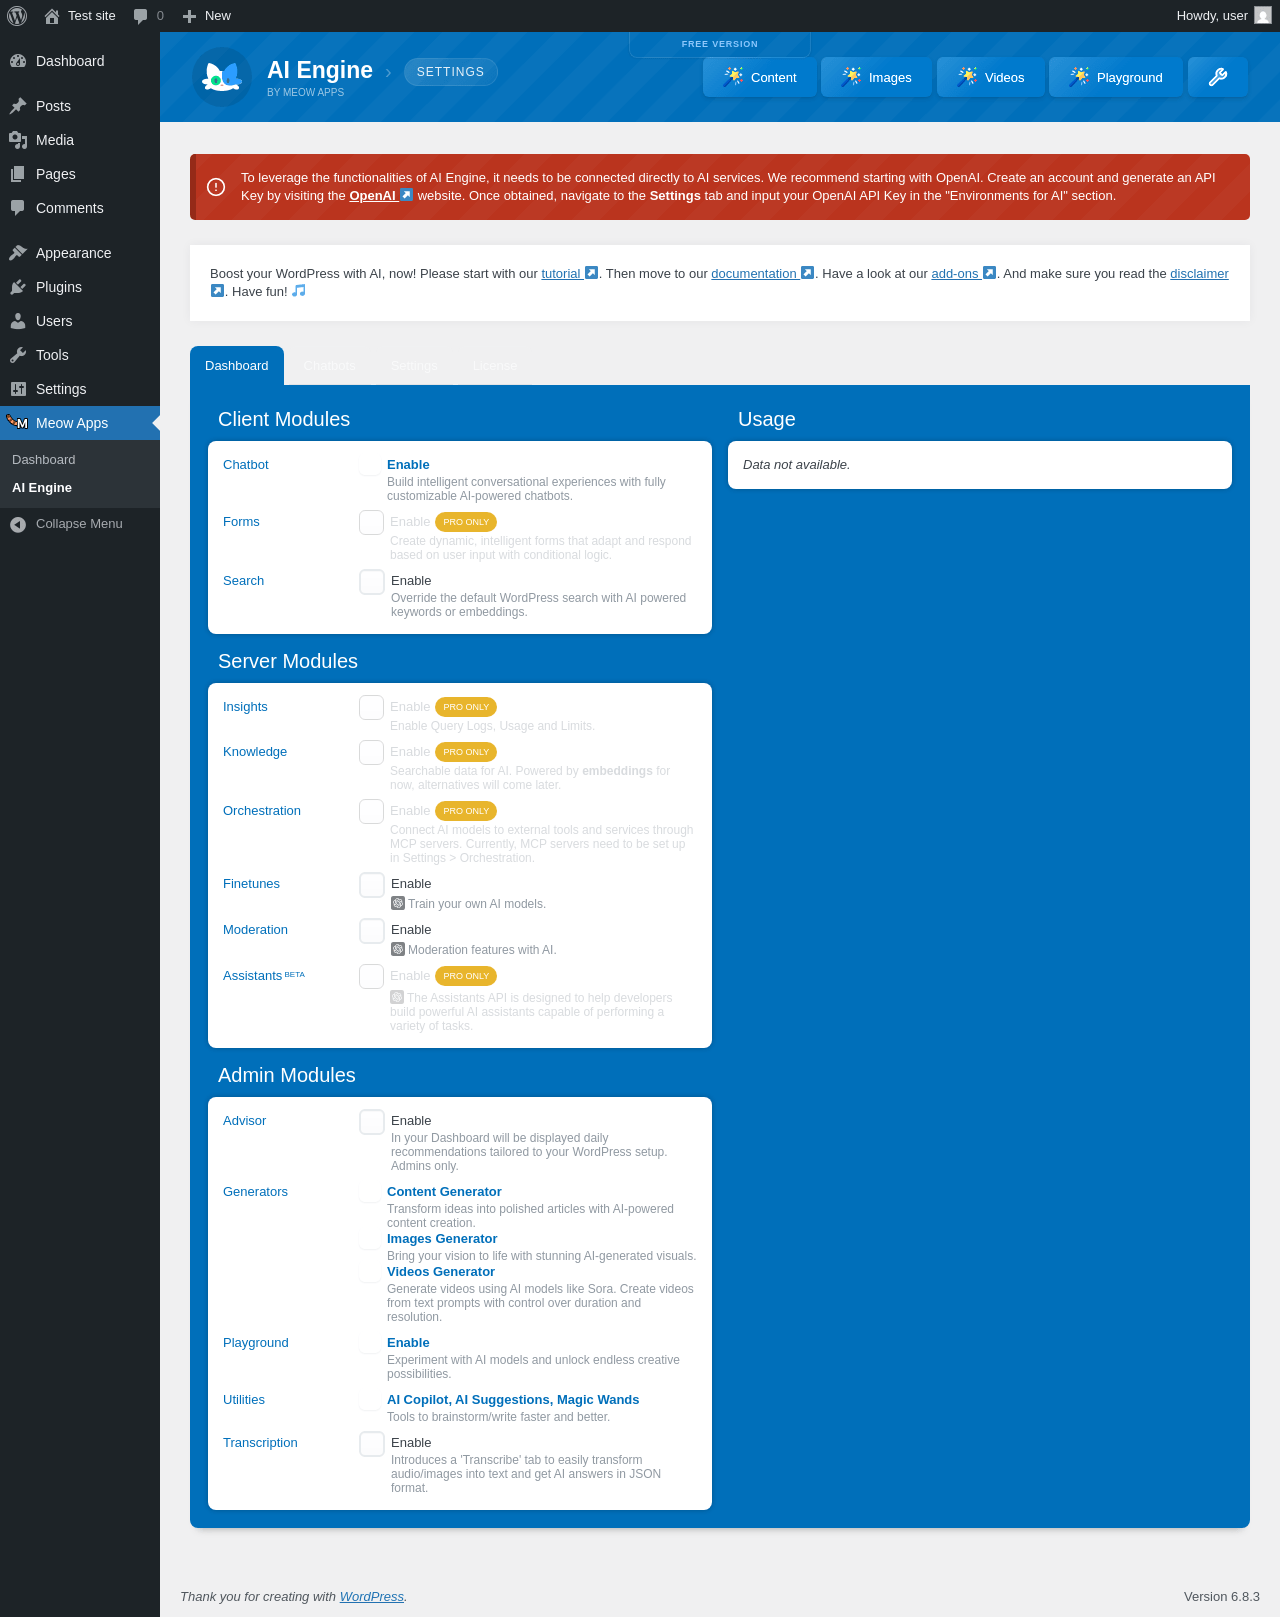Click the magic wand icon beside Images
Viewport: 1280px width, 1617px height.
[852, 77]
